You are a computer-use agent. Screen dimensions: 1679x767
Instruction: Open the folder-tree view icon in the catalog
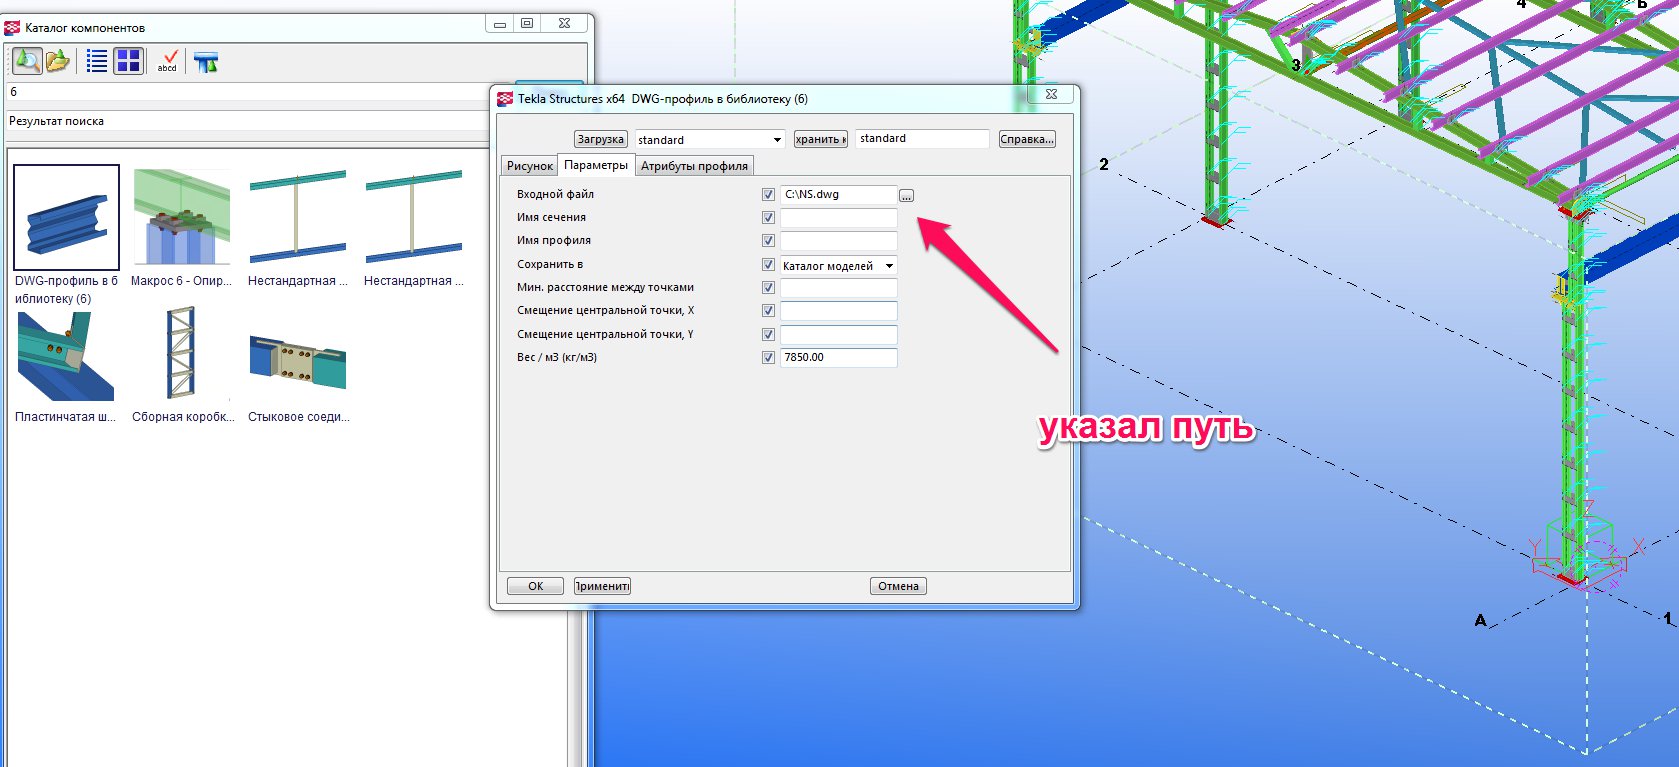click(58, 62)
